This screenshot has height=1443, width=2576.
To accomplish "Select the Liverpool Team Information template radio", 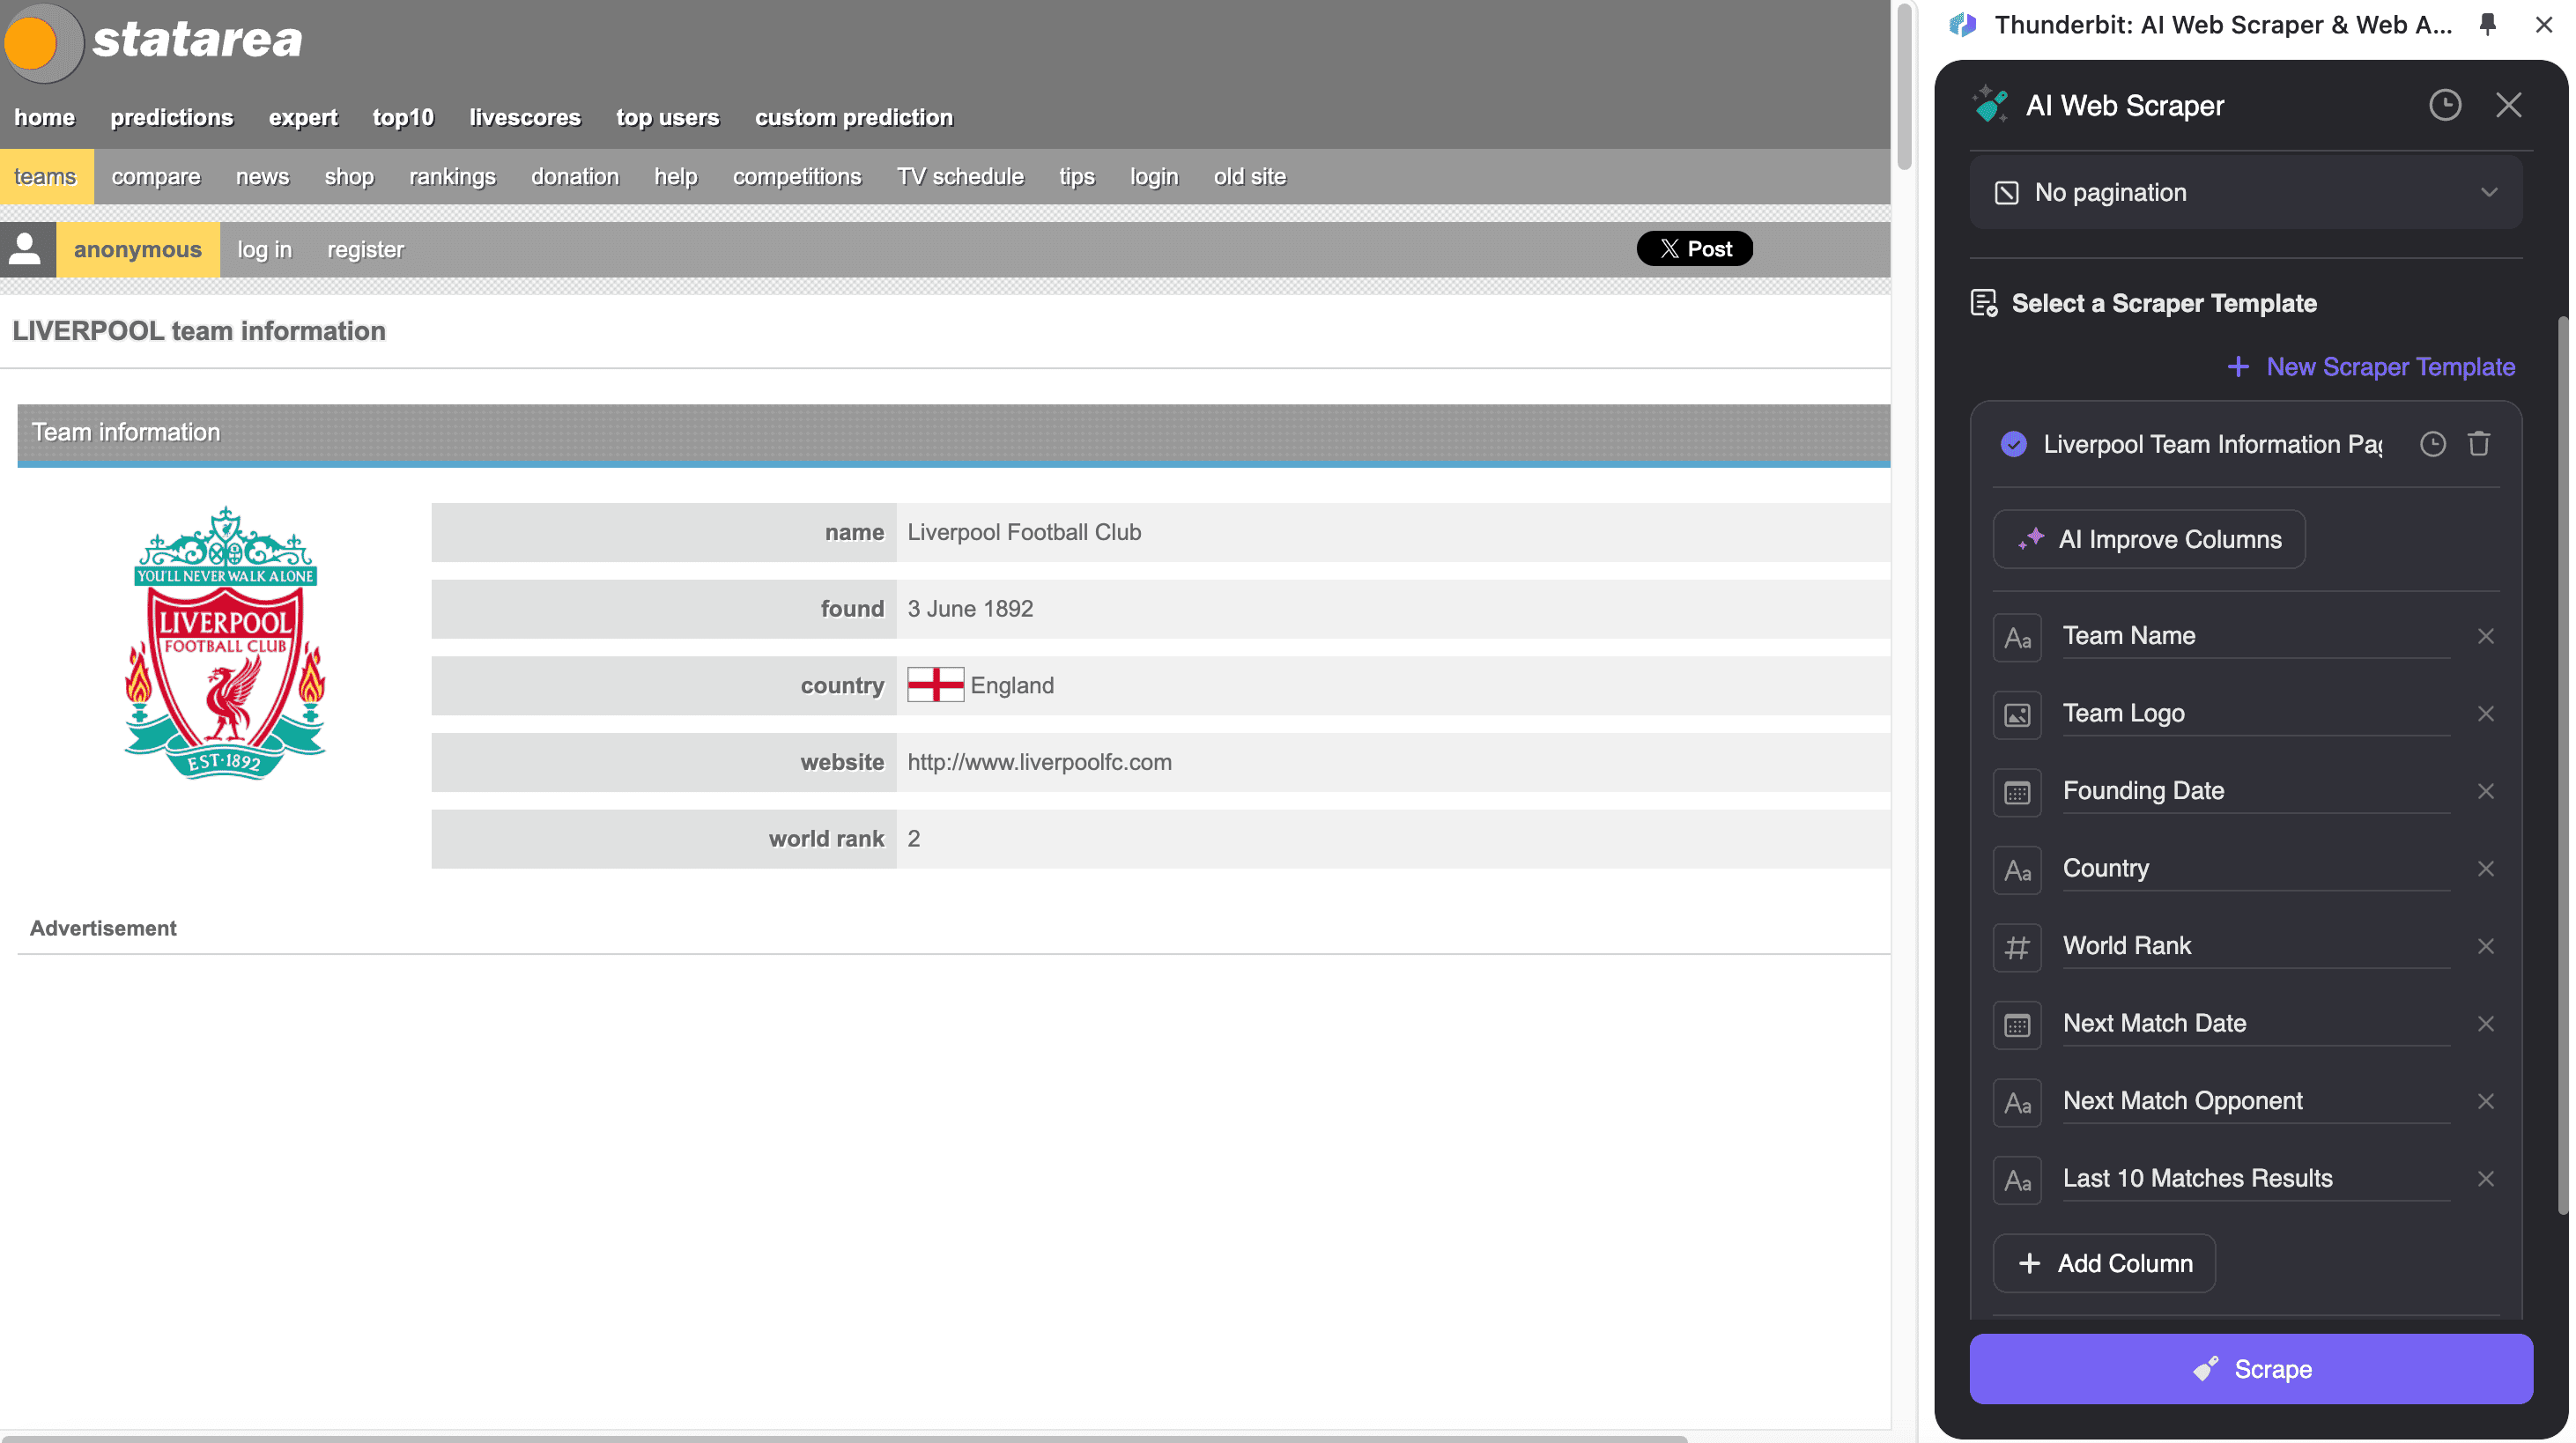I will click(x=2013, y=444).
